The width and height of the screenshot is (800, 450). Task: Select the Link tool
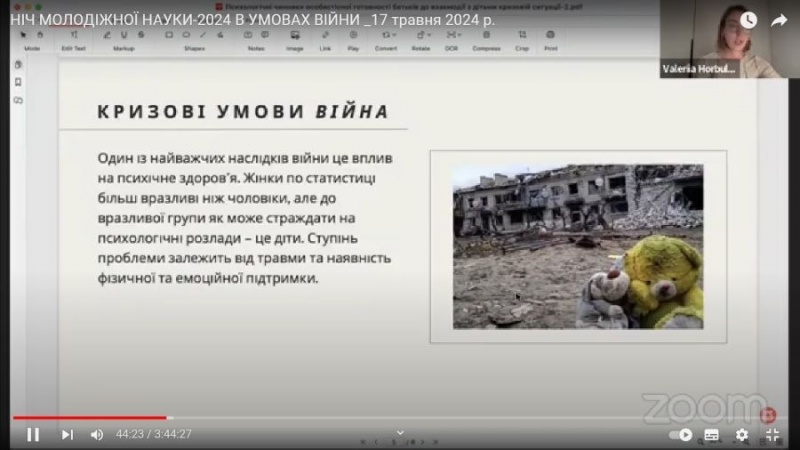[x=325, y=37]
